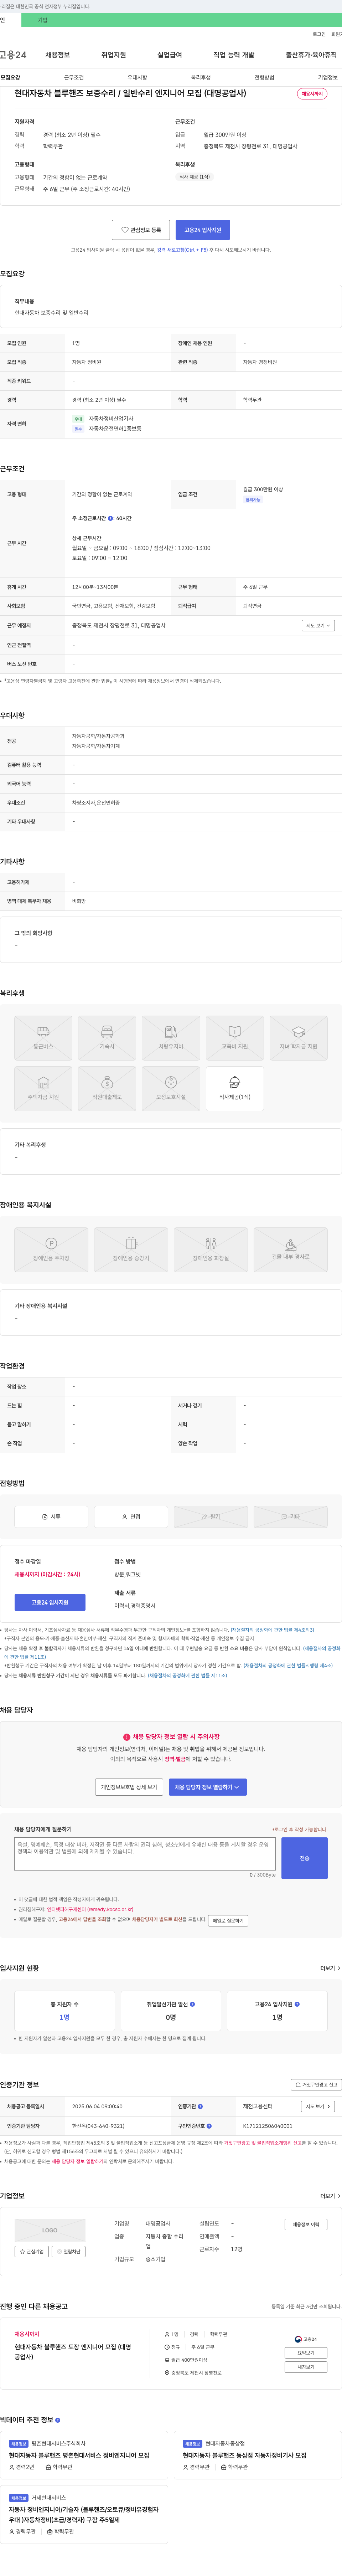Jump to 전형방법 section tab
342x2576 pixels.
click(x=264, y=77)
